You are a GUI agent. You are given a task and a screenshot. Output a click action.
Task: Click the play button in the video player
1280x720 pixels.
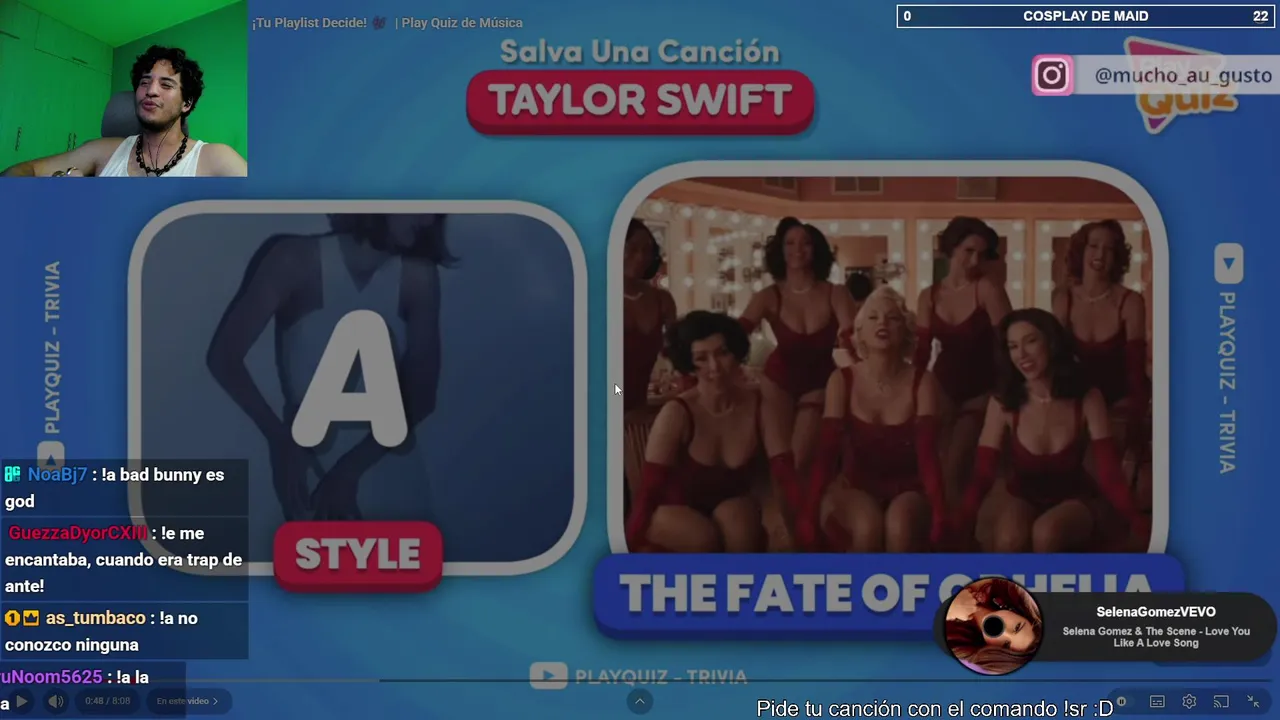[x=22, y=702]
